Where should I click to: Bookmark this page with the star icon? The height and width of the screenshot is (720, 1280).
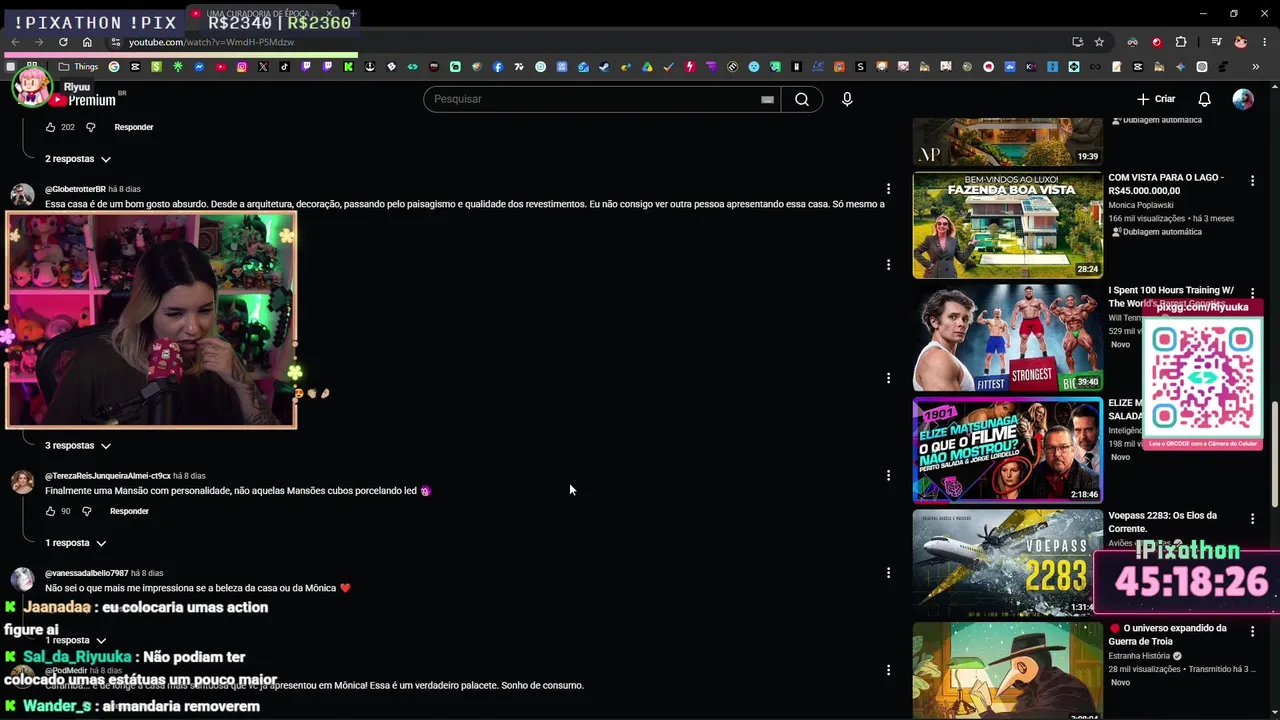tap(1099, 42)
